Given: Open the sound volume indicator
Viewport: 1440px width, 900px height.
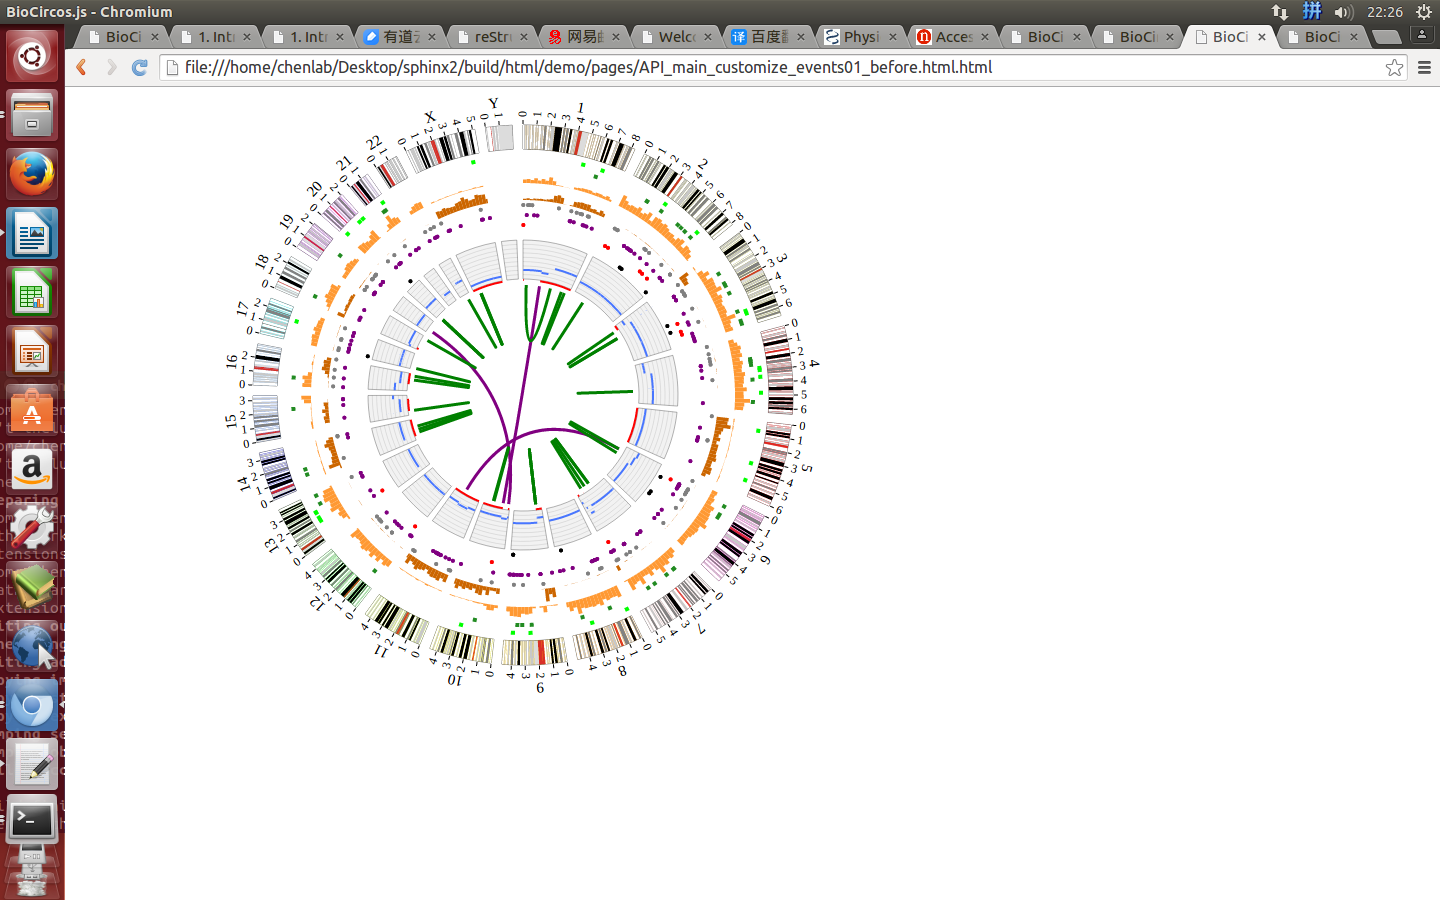Looking at the screenshot, I should tap(1344, 12).
